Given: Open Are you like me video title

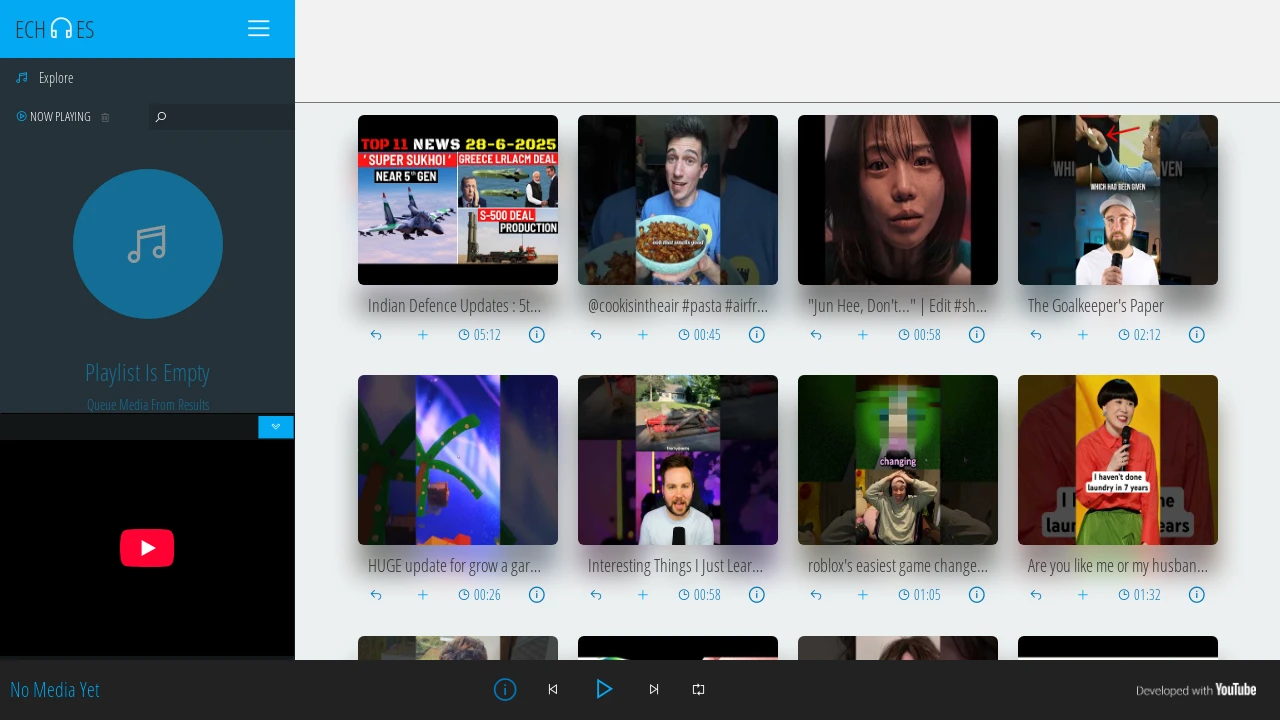Looking at the screenshot, I should coord(1118,566).
